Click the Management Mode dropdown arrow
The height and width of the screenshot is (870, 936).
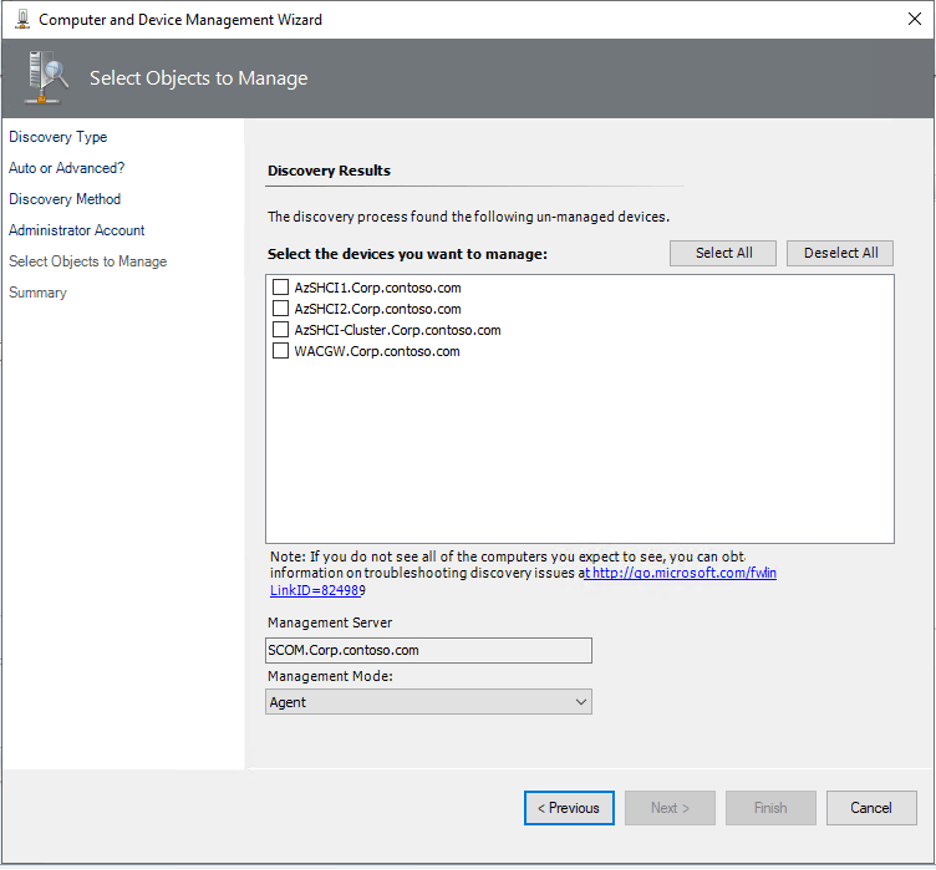point(581,702)
